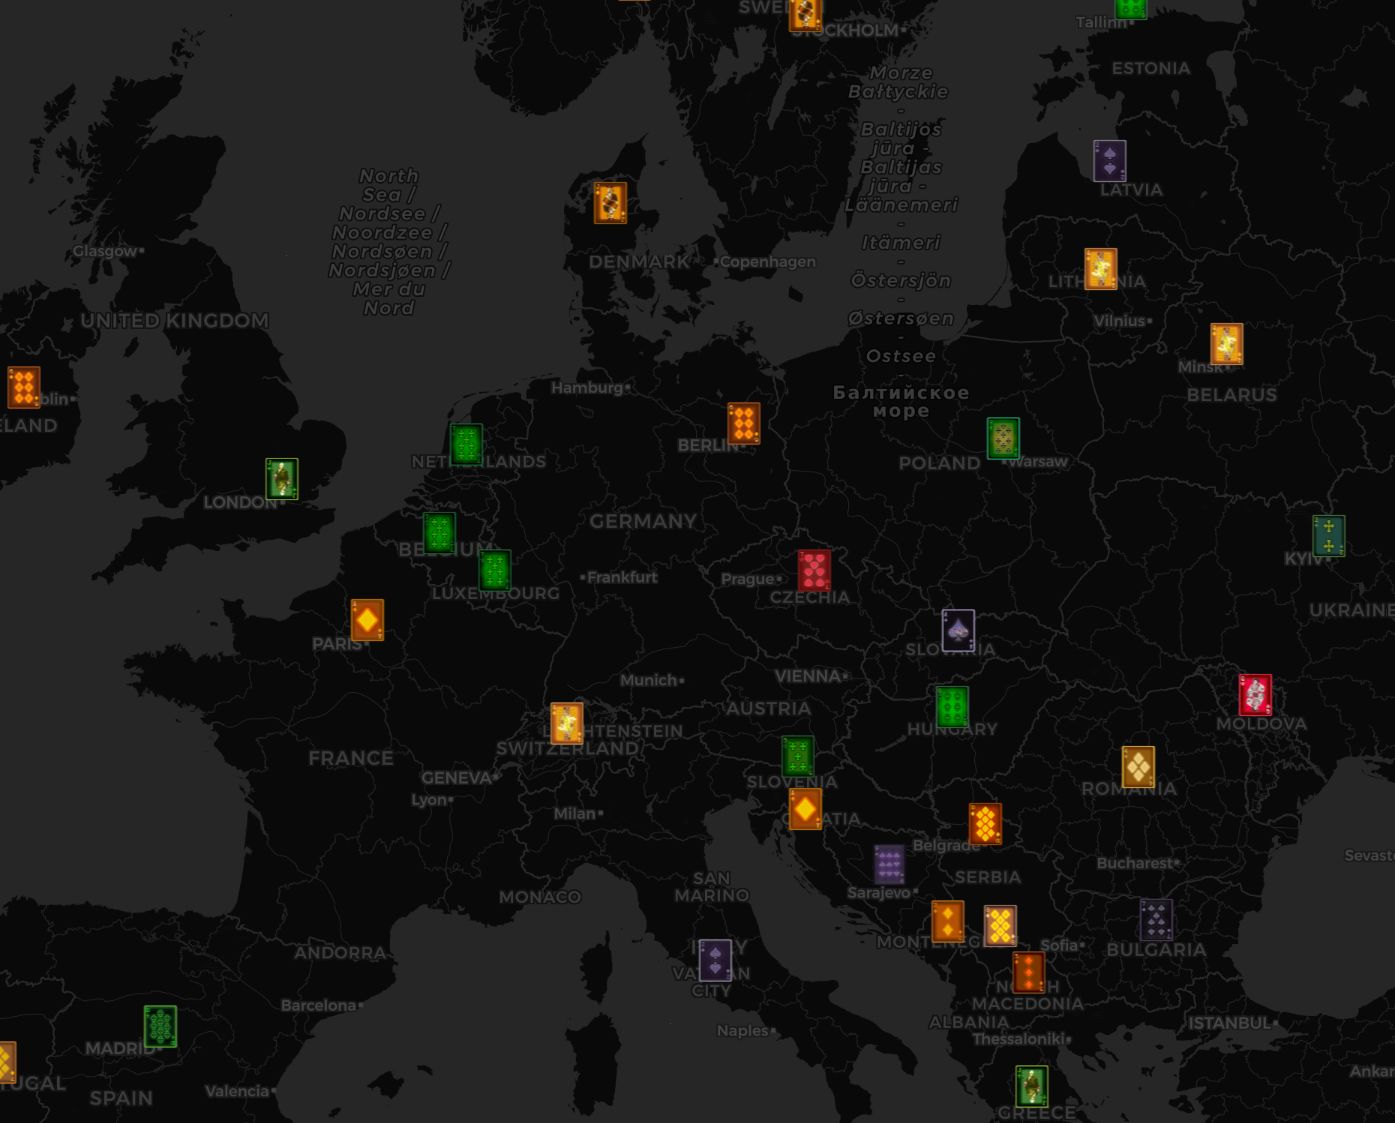1395x1123 pixels.
Task: Select the tan diamonds card on Romania
Action: tap(1138, 767)
